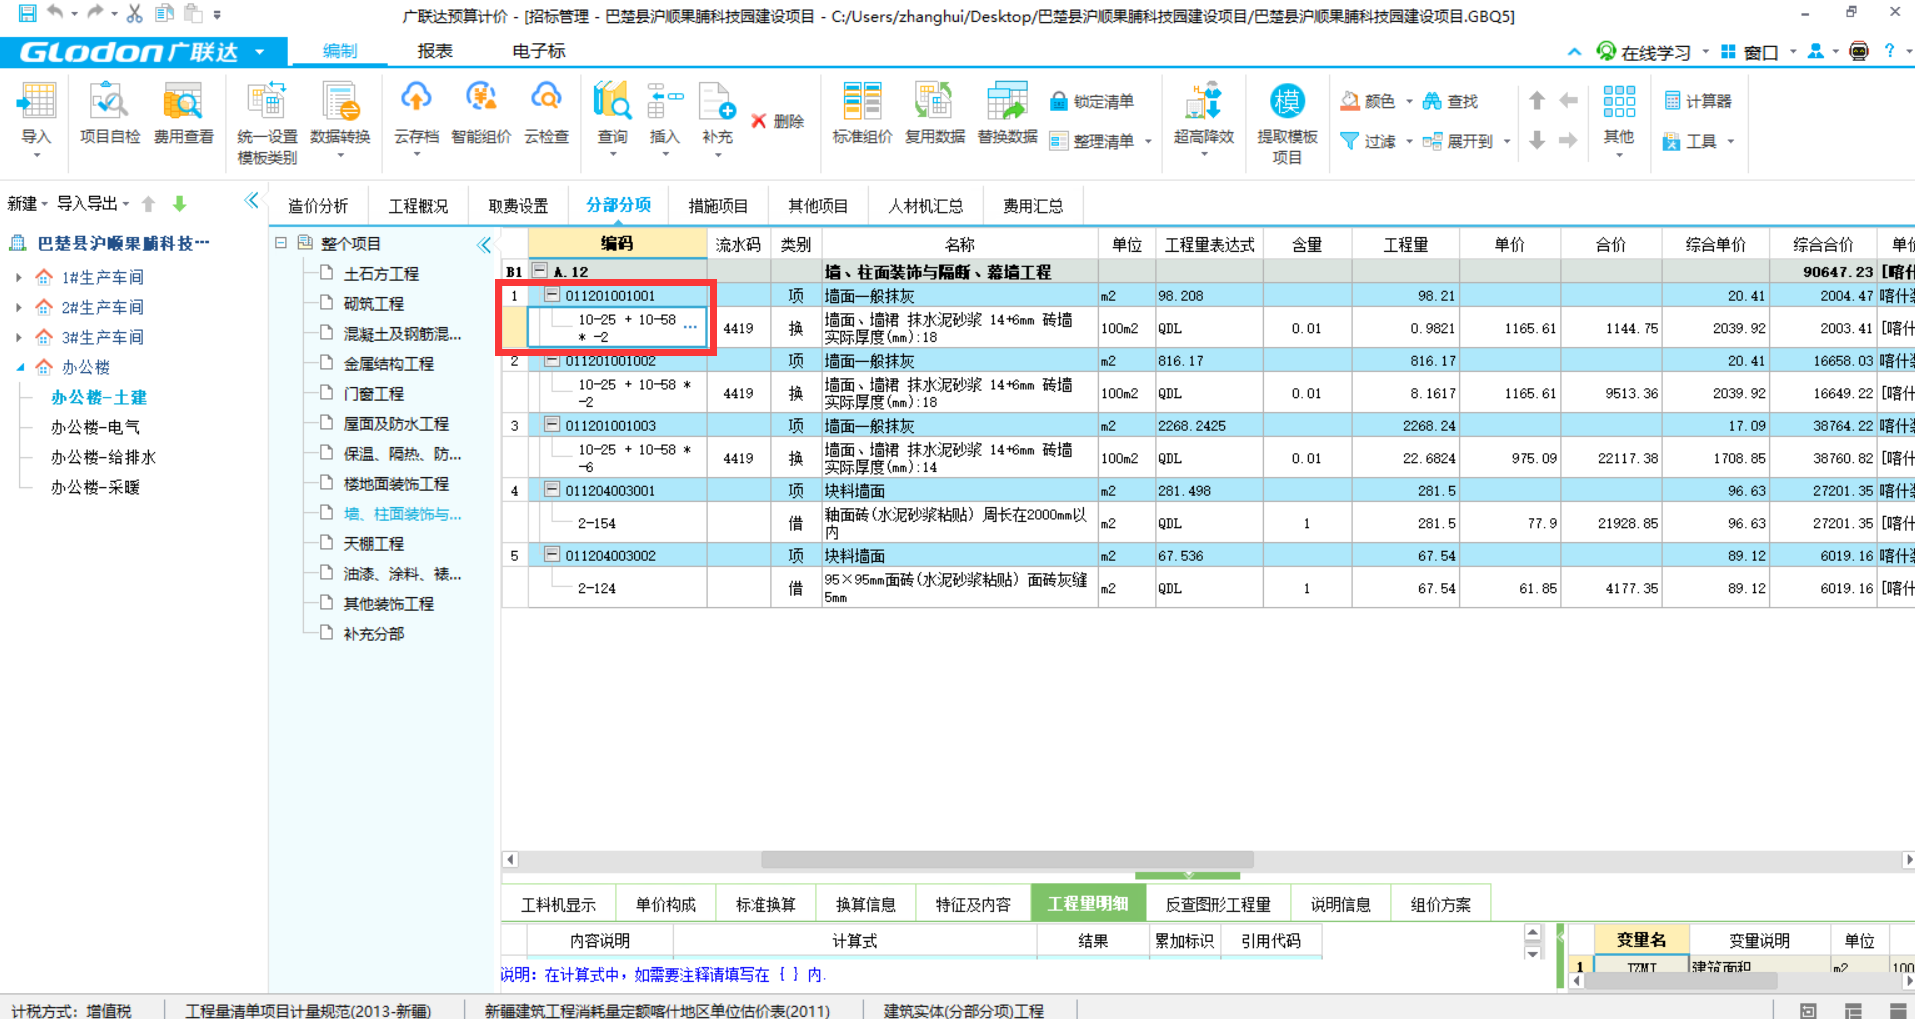Collapse item 011201001001 row
The height and width of the screenshot is (1019, 1915).
551,295
